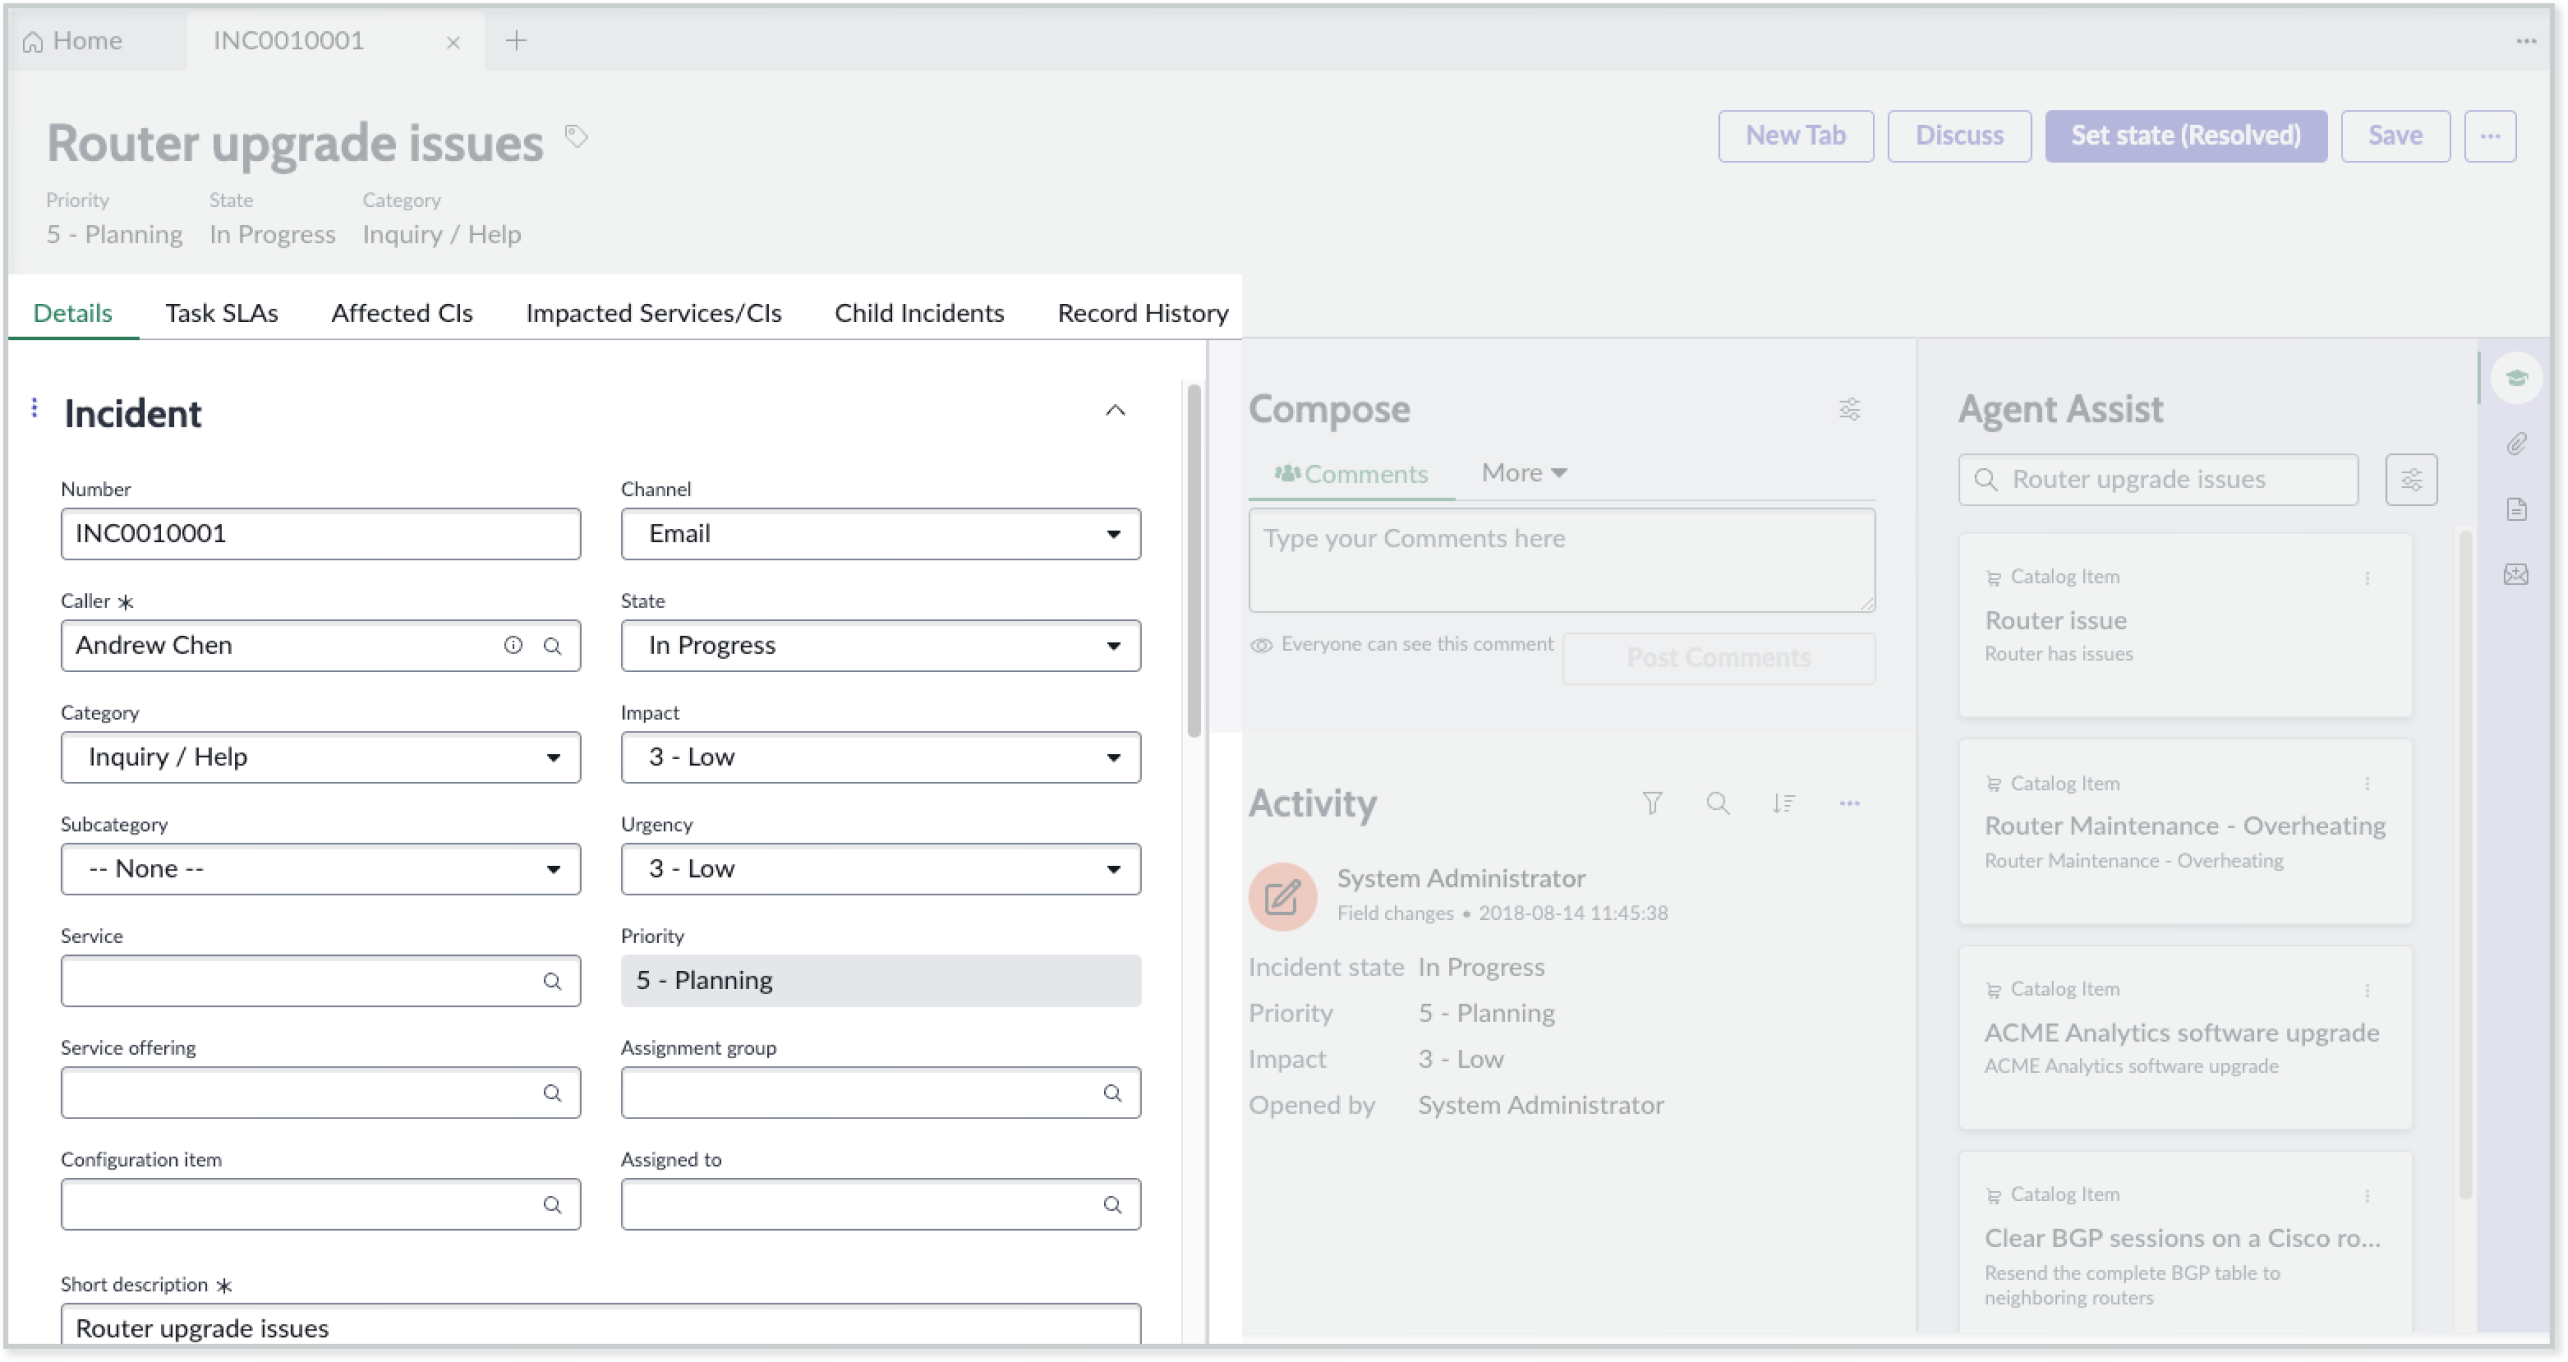Open the Urgency dropdown
The image size is (2568, 1362).
[1113, 869]
